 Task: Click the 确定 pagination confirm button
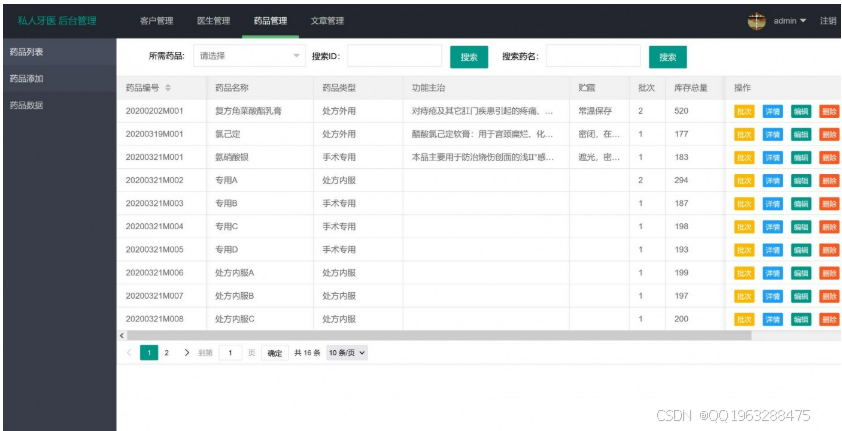(x=274, y=353)
